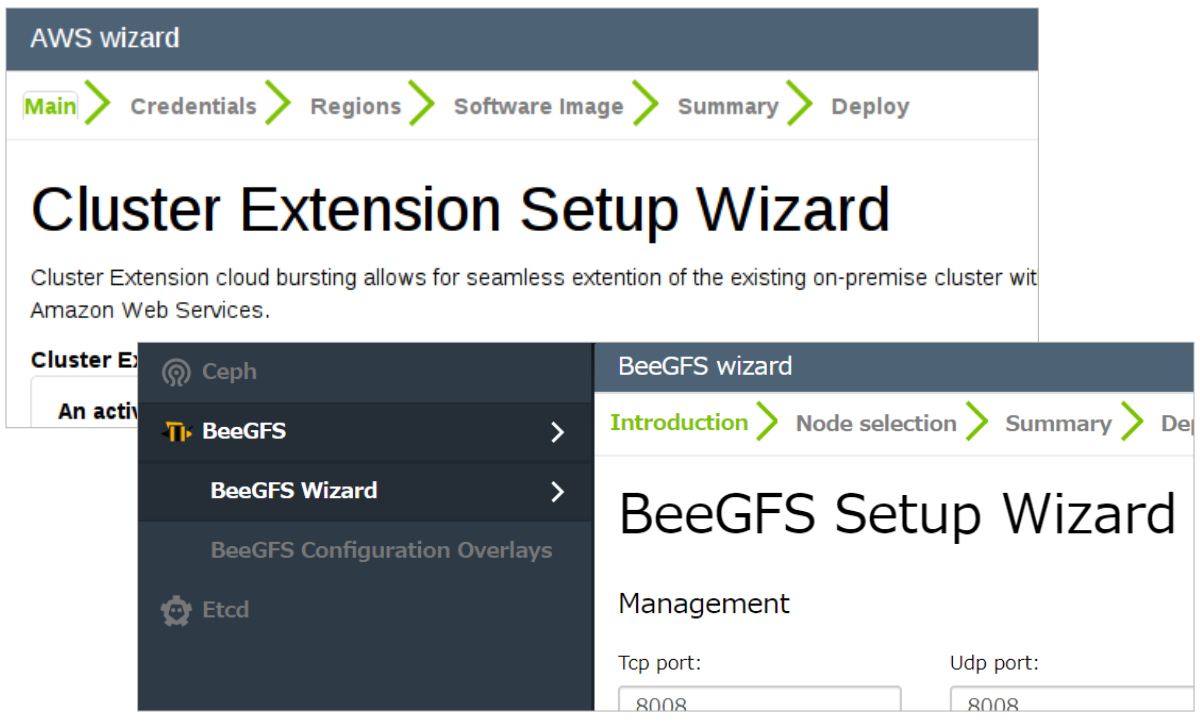Click the Etcd icon in sidebar

tap(176, 610)
